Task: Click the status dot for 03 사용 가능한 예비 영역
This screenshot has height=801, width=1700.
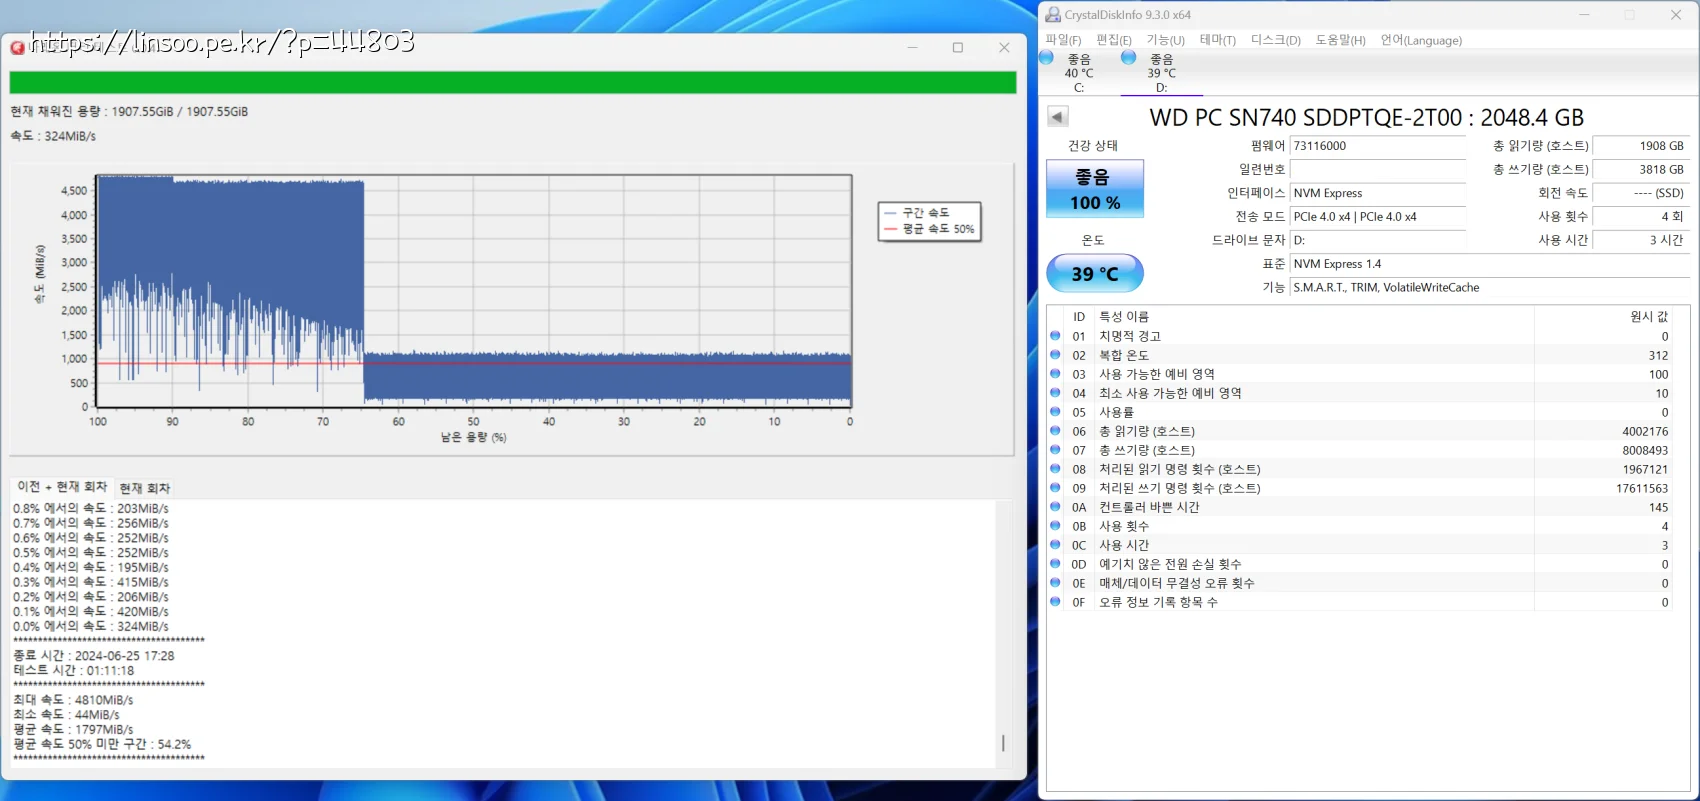Action: pos(1055,374)
